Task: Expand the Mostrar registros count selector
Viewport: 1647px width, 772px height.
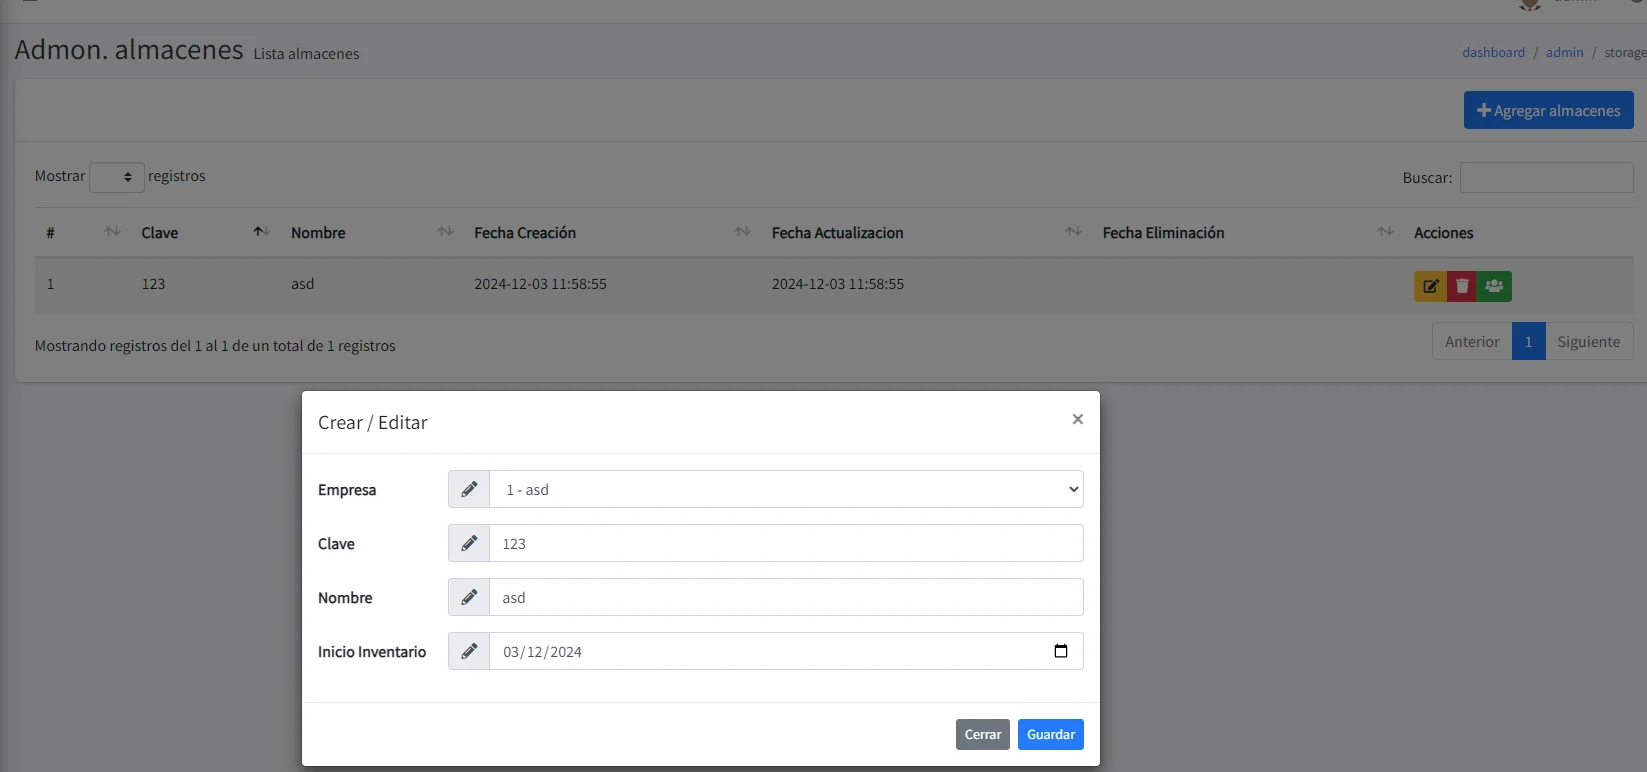Action: [x=117, y=177]
